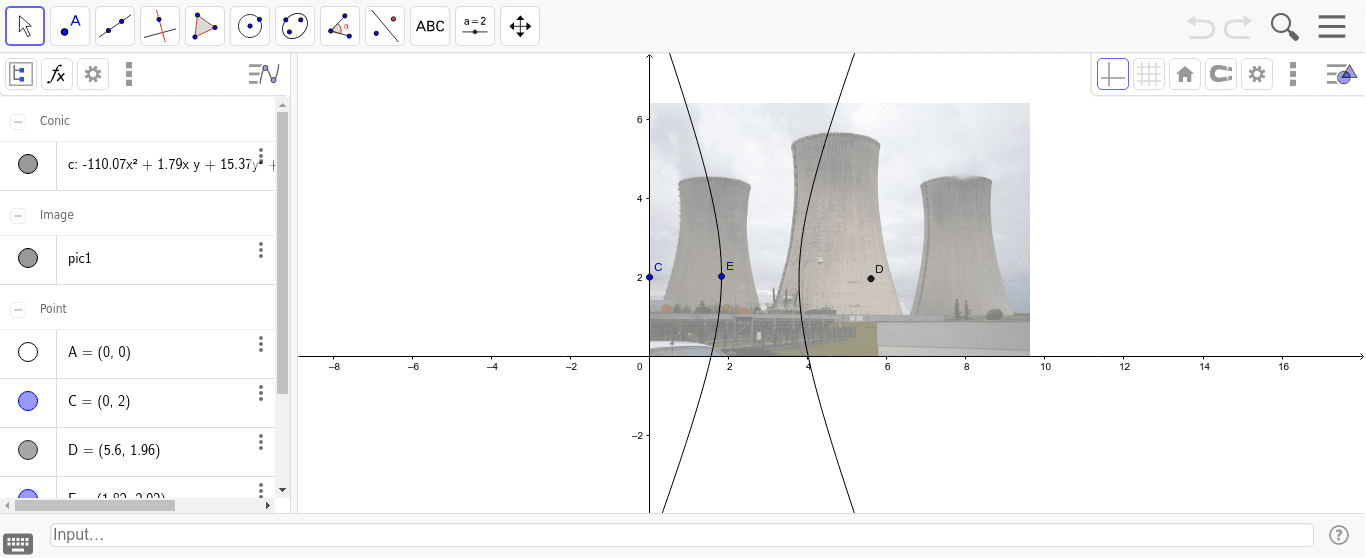Toggle the Graphics view style bar button
This screenshot has width=1366, height=558.
1341,74
